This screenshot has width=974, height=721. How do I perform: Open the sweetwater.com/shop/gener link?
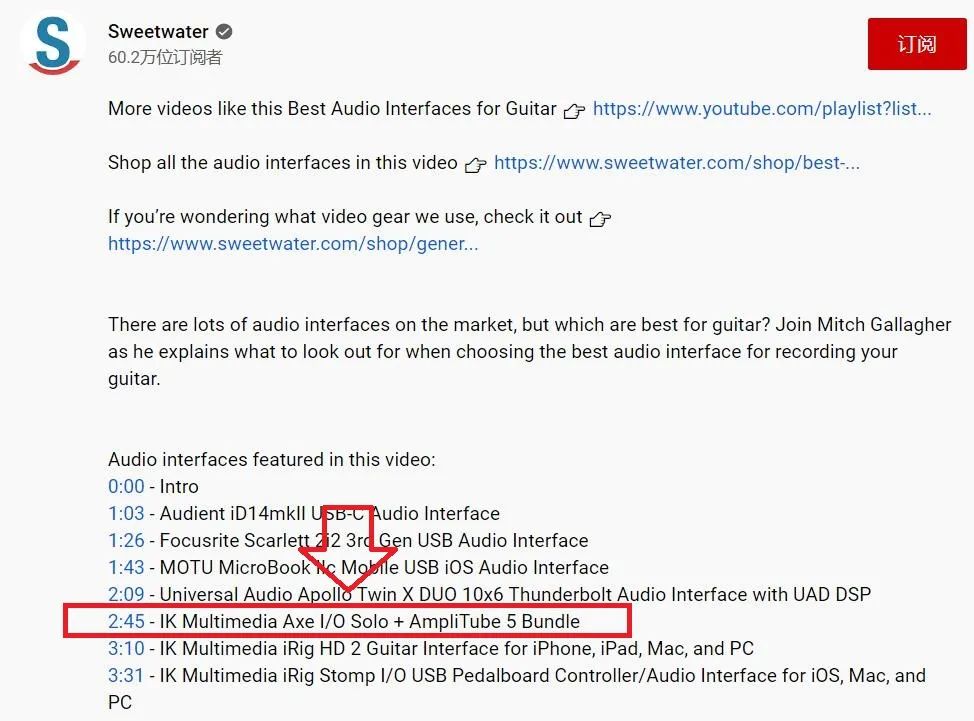click(x=293, y=243)
